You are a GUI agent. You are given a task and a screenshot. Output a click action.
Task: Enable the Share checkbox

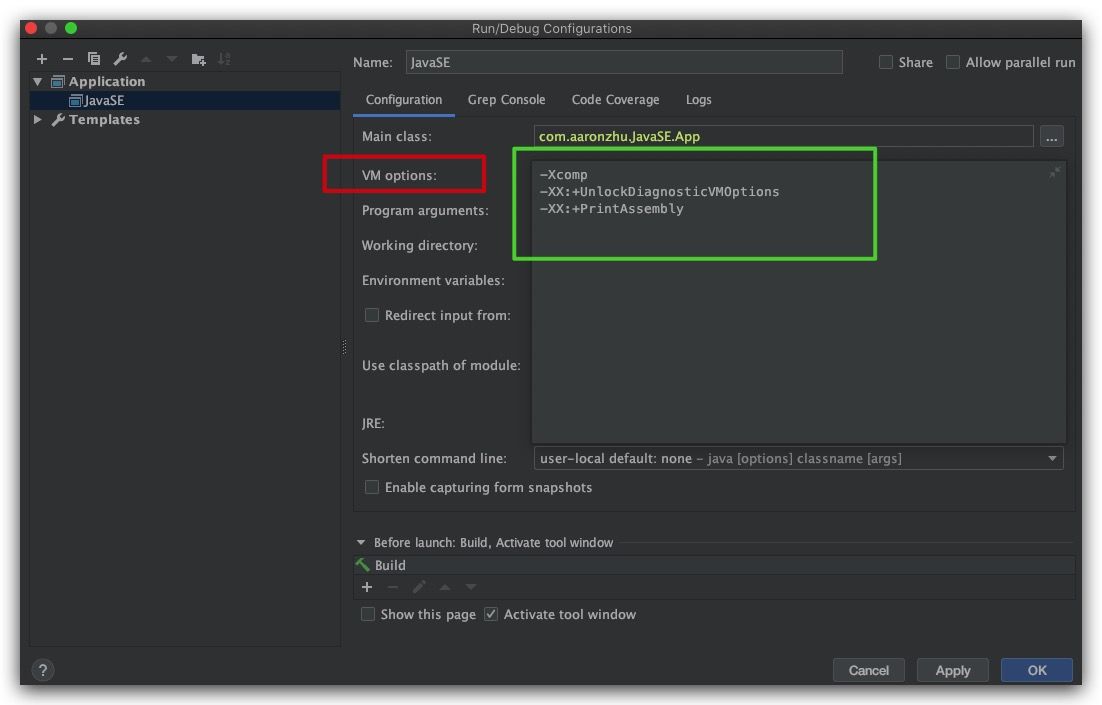[886, 62]
